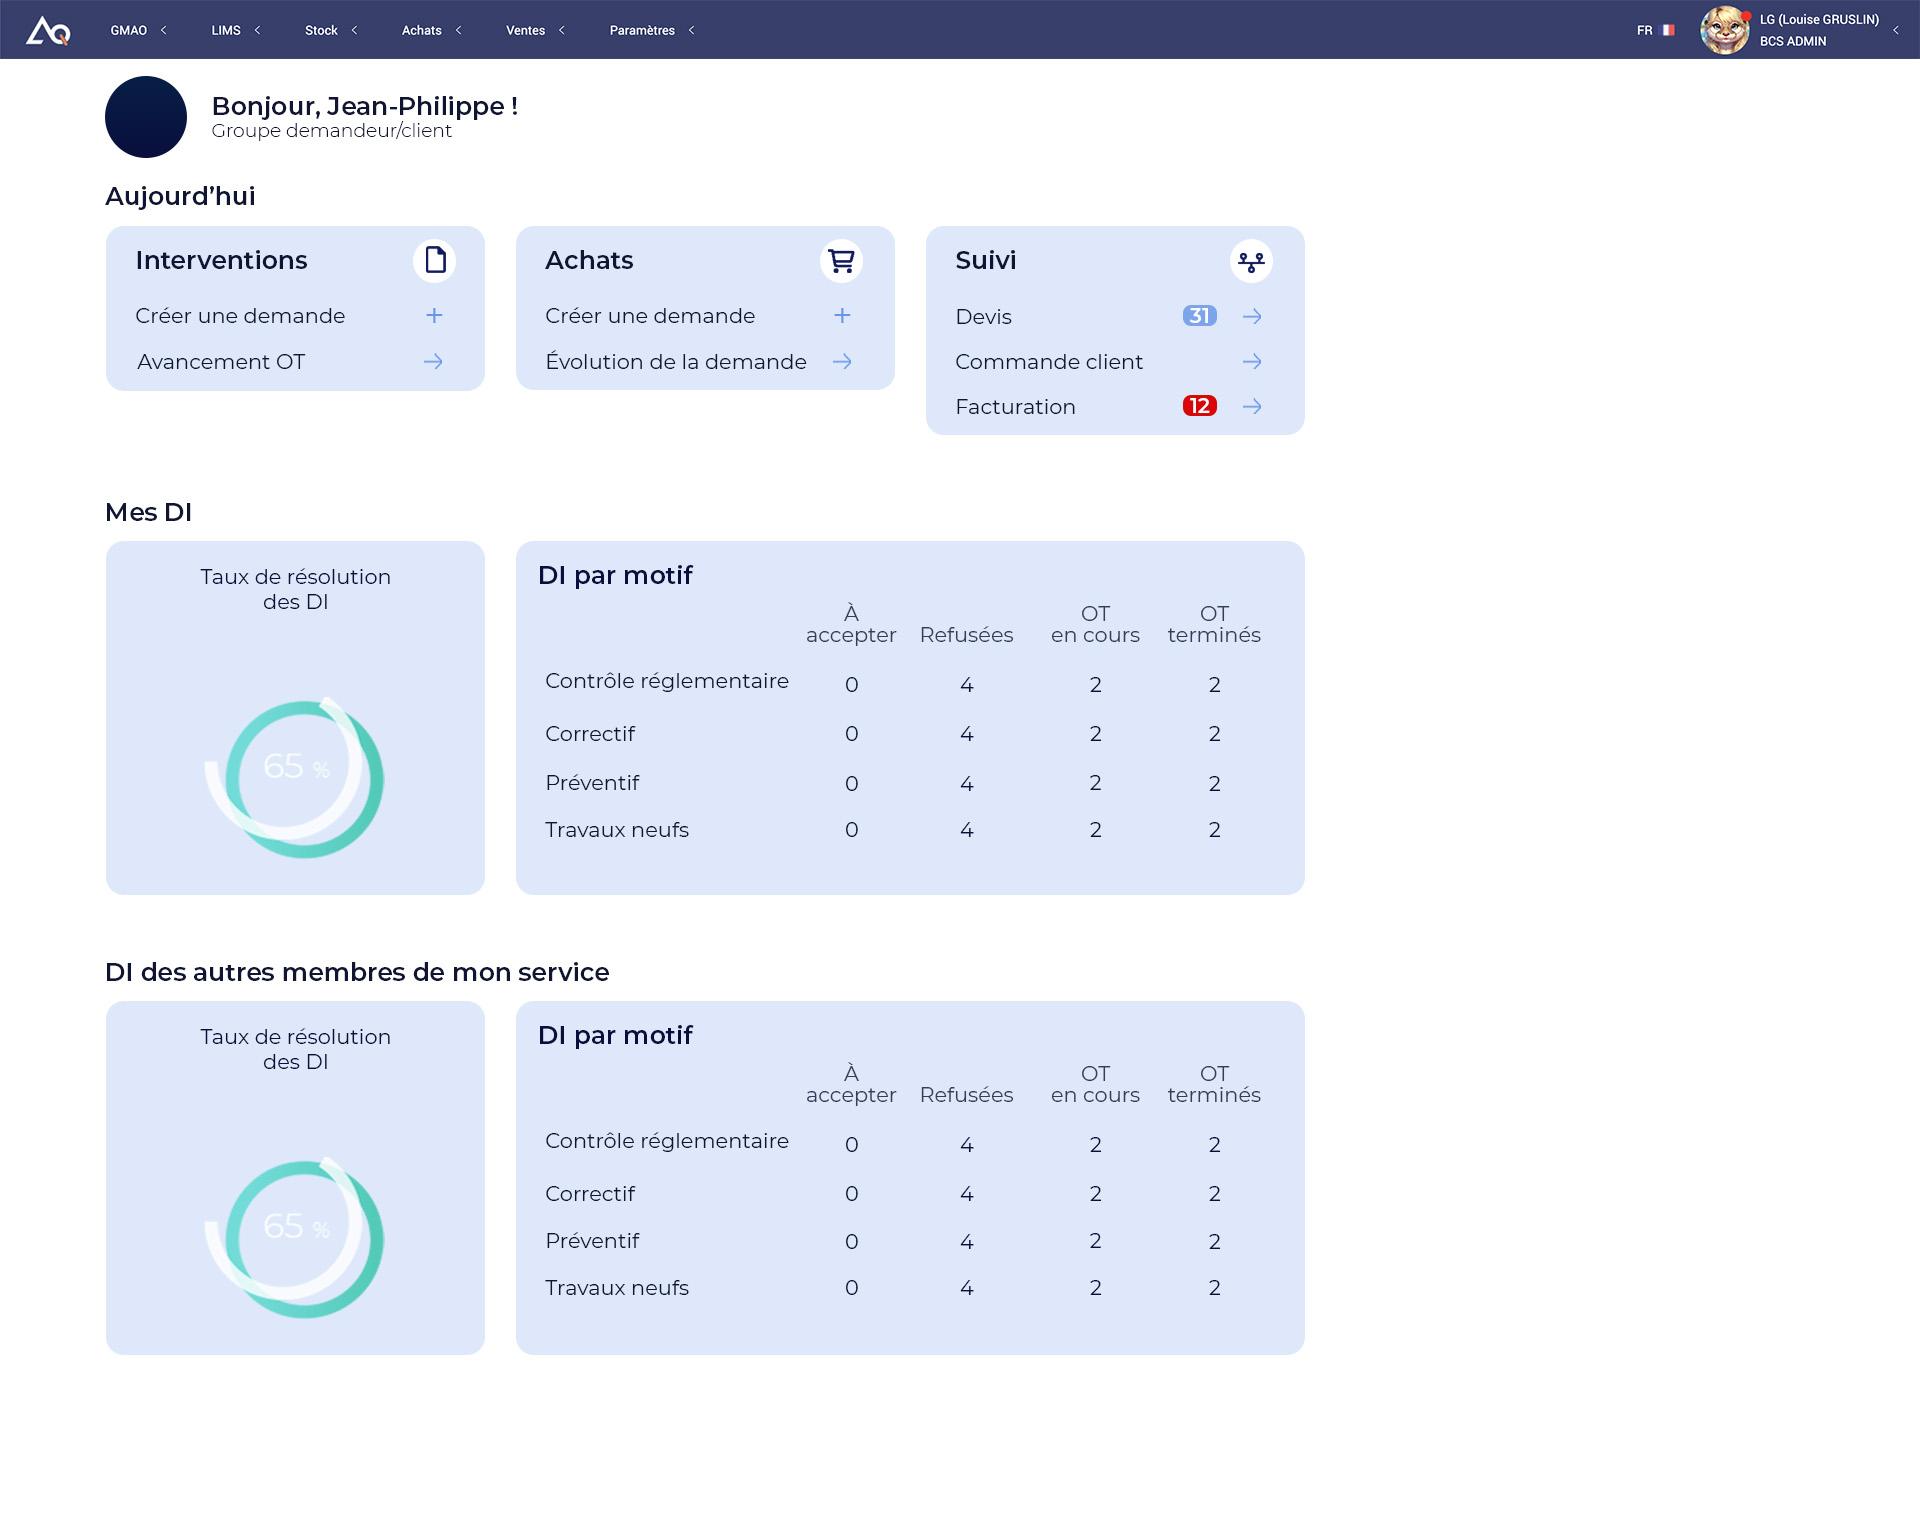Viewport: 1920px width, 1515px height.
Task: Click the arrow beside Commande client
Action: (1253, 362)
